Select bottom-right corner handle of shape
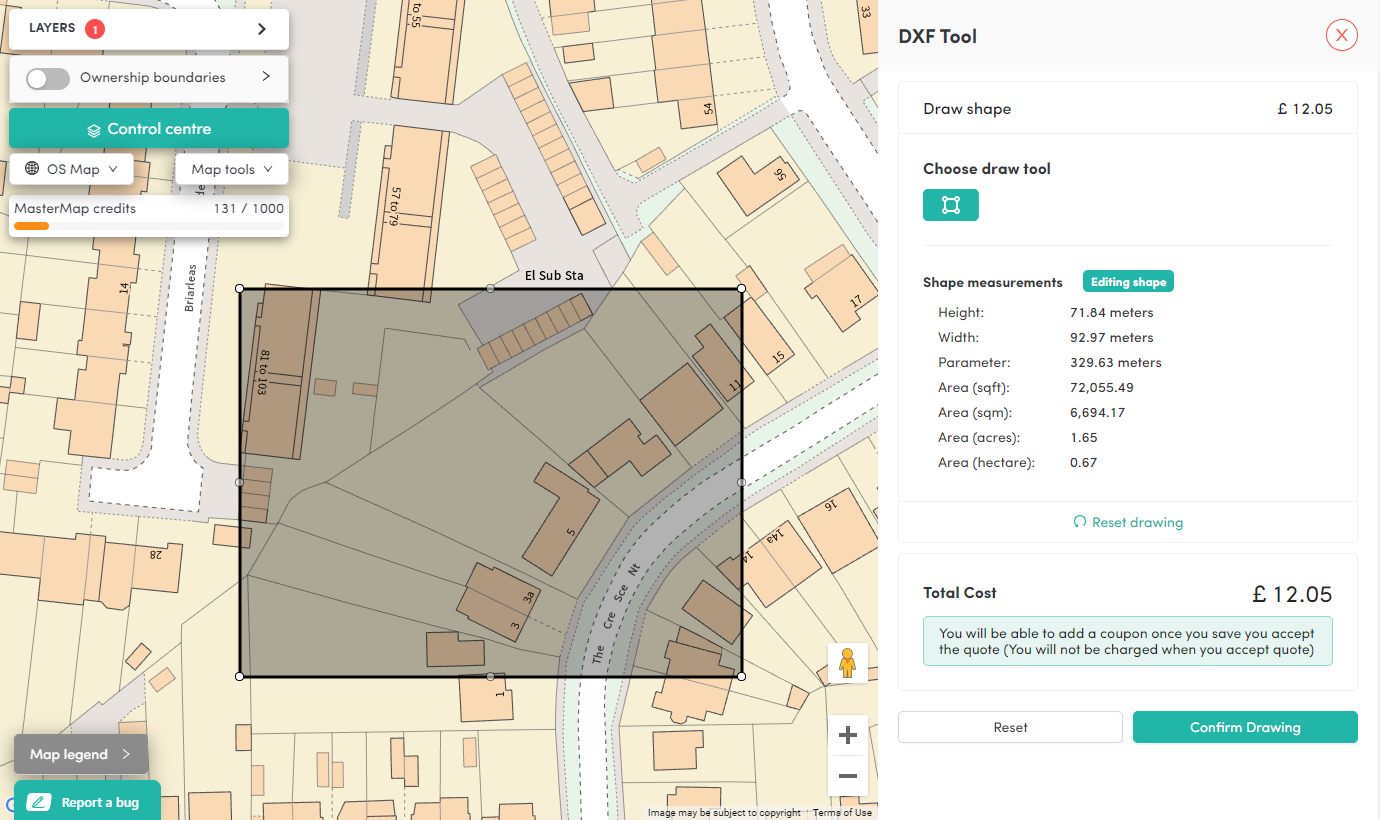The width and height of the screenshot is (1380, 820). [741, 677]
